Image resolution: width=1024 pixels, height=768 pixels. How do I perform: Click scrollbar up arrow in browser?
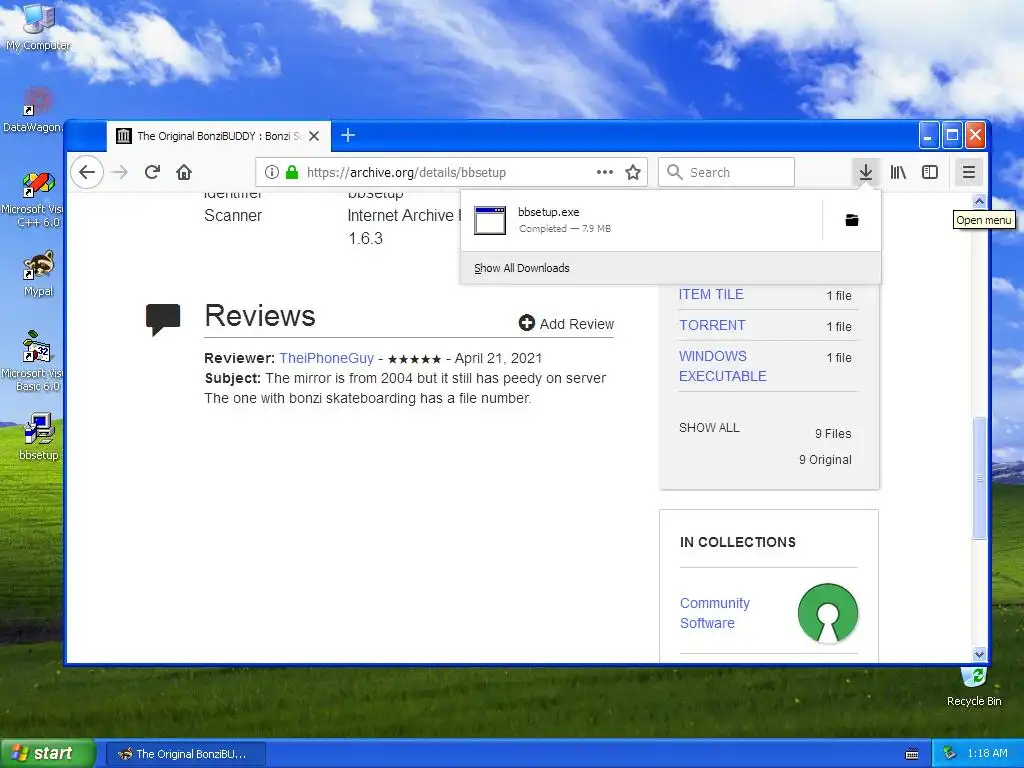pyautogui.click(x=978, y=200)
